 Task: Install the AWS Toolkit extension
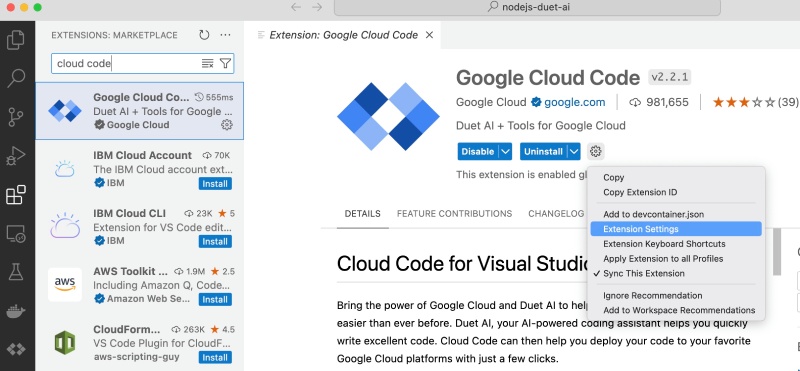(215, 300)
